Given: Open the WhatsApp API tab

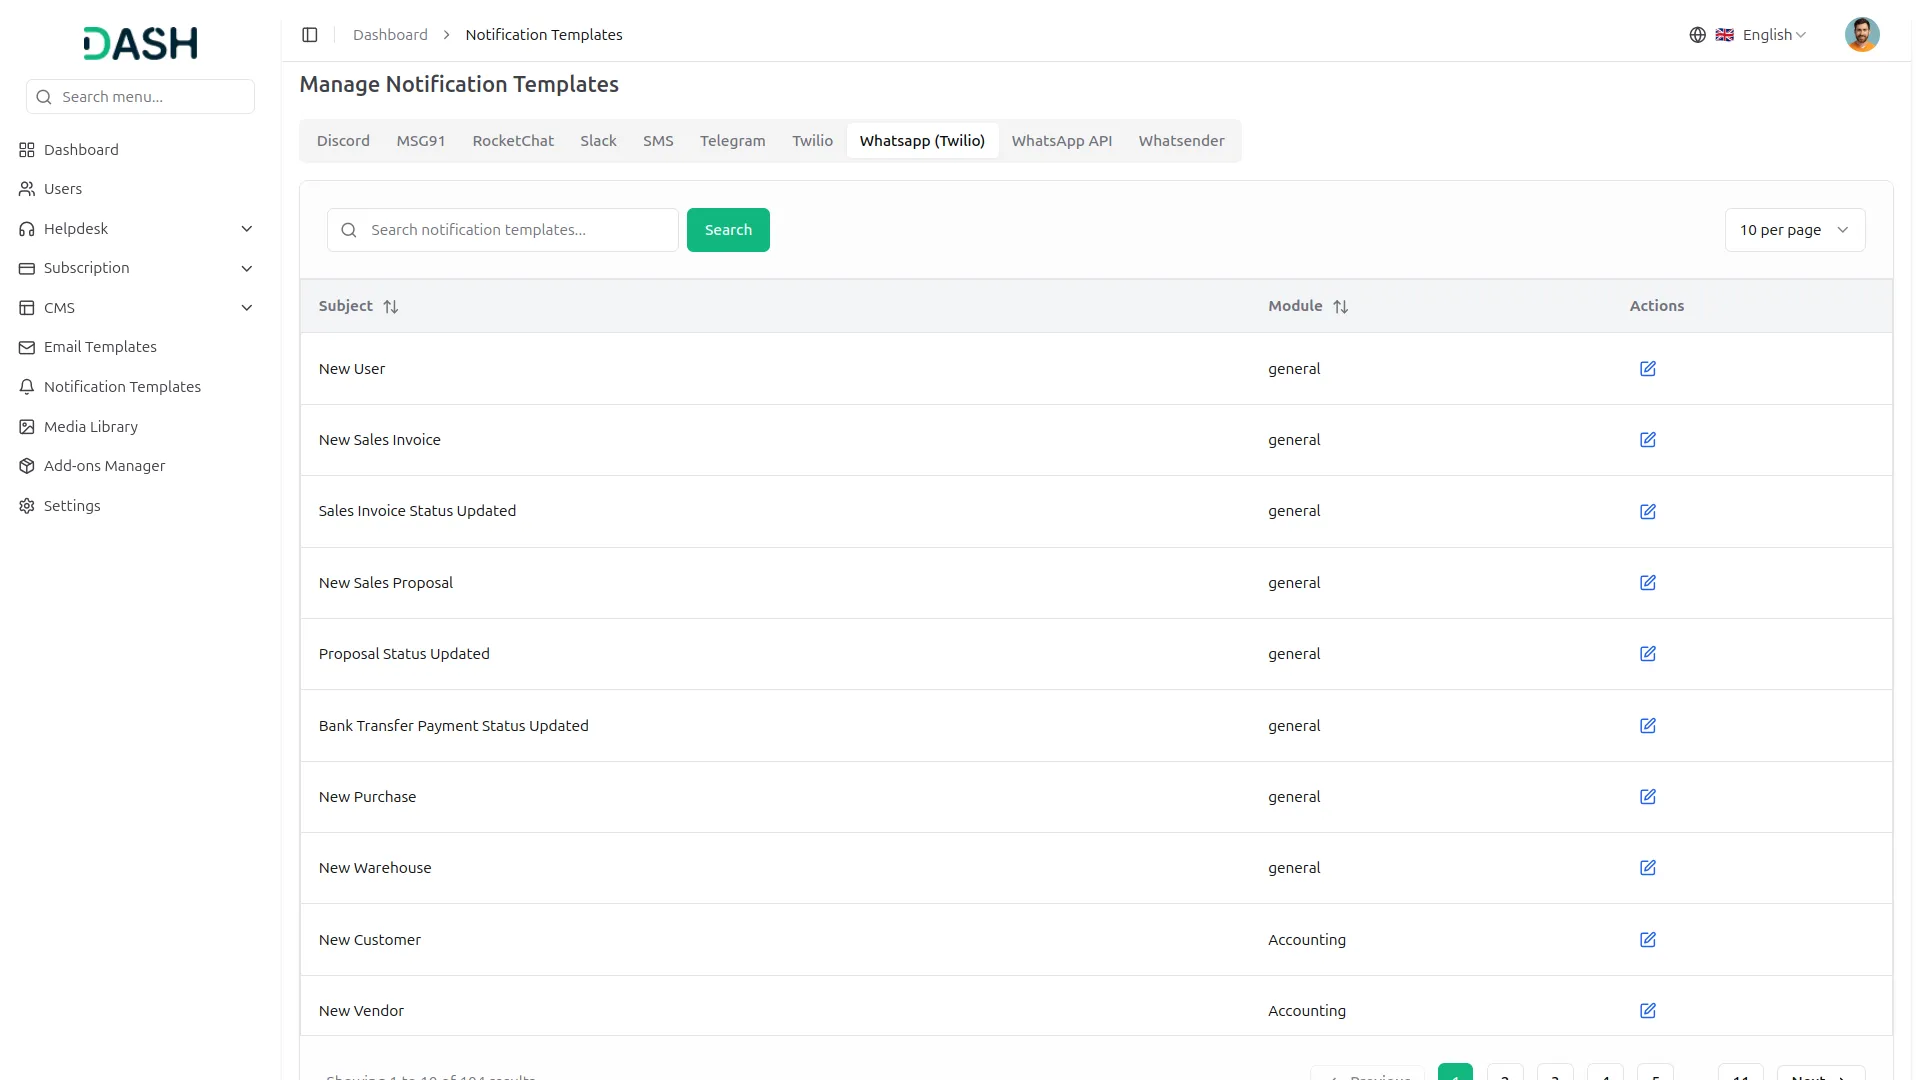Looking at the screenshot, I should click(1061, 140).
